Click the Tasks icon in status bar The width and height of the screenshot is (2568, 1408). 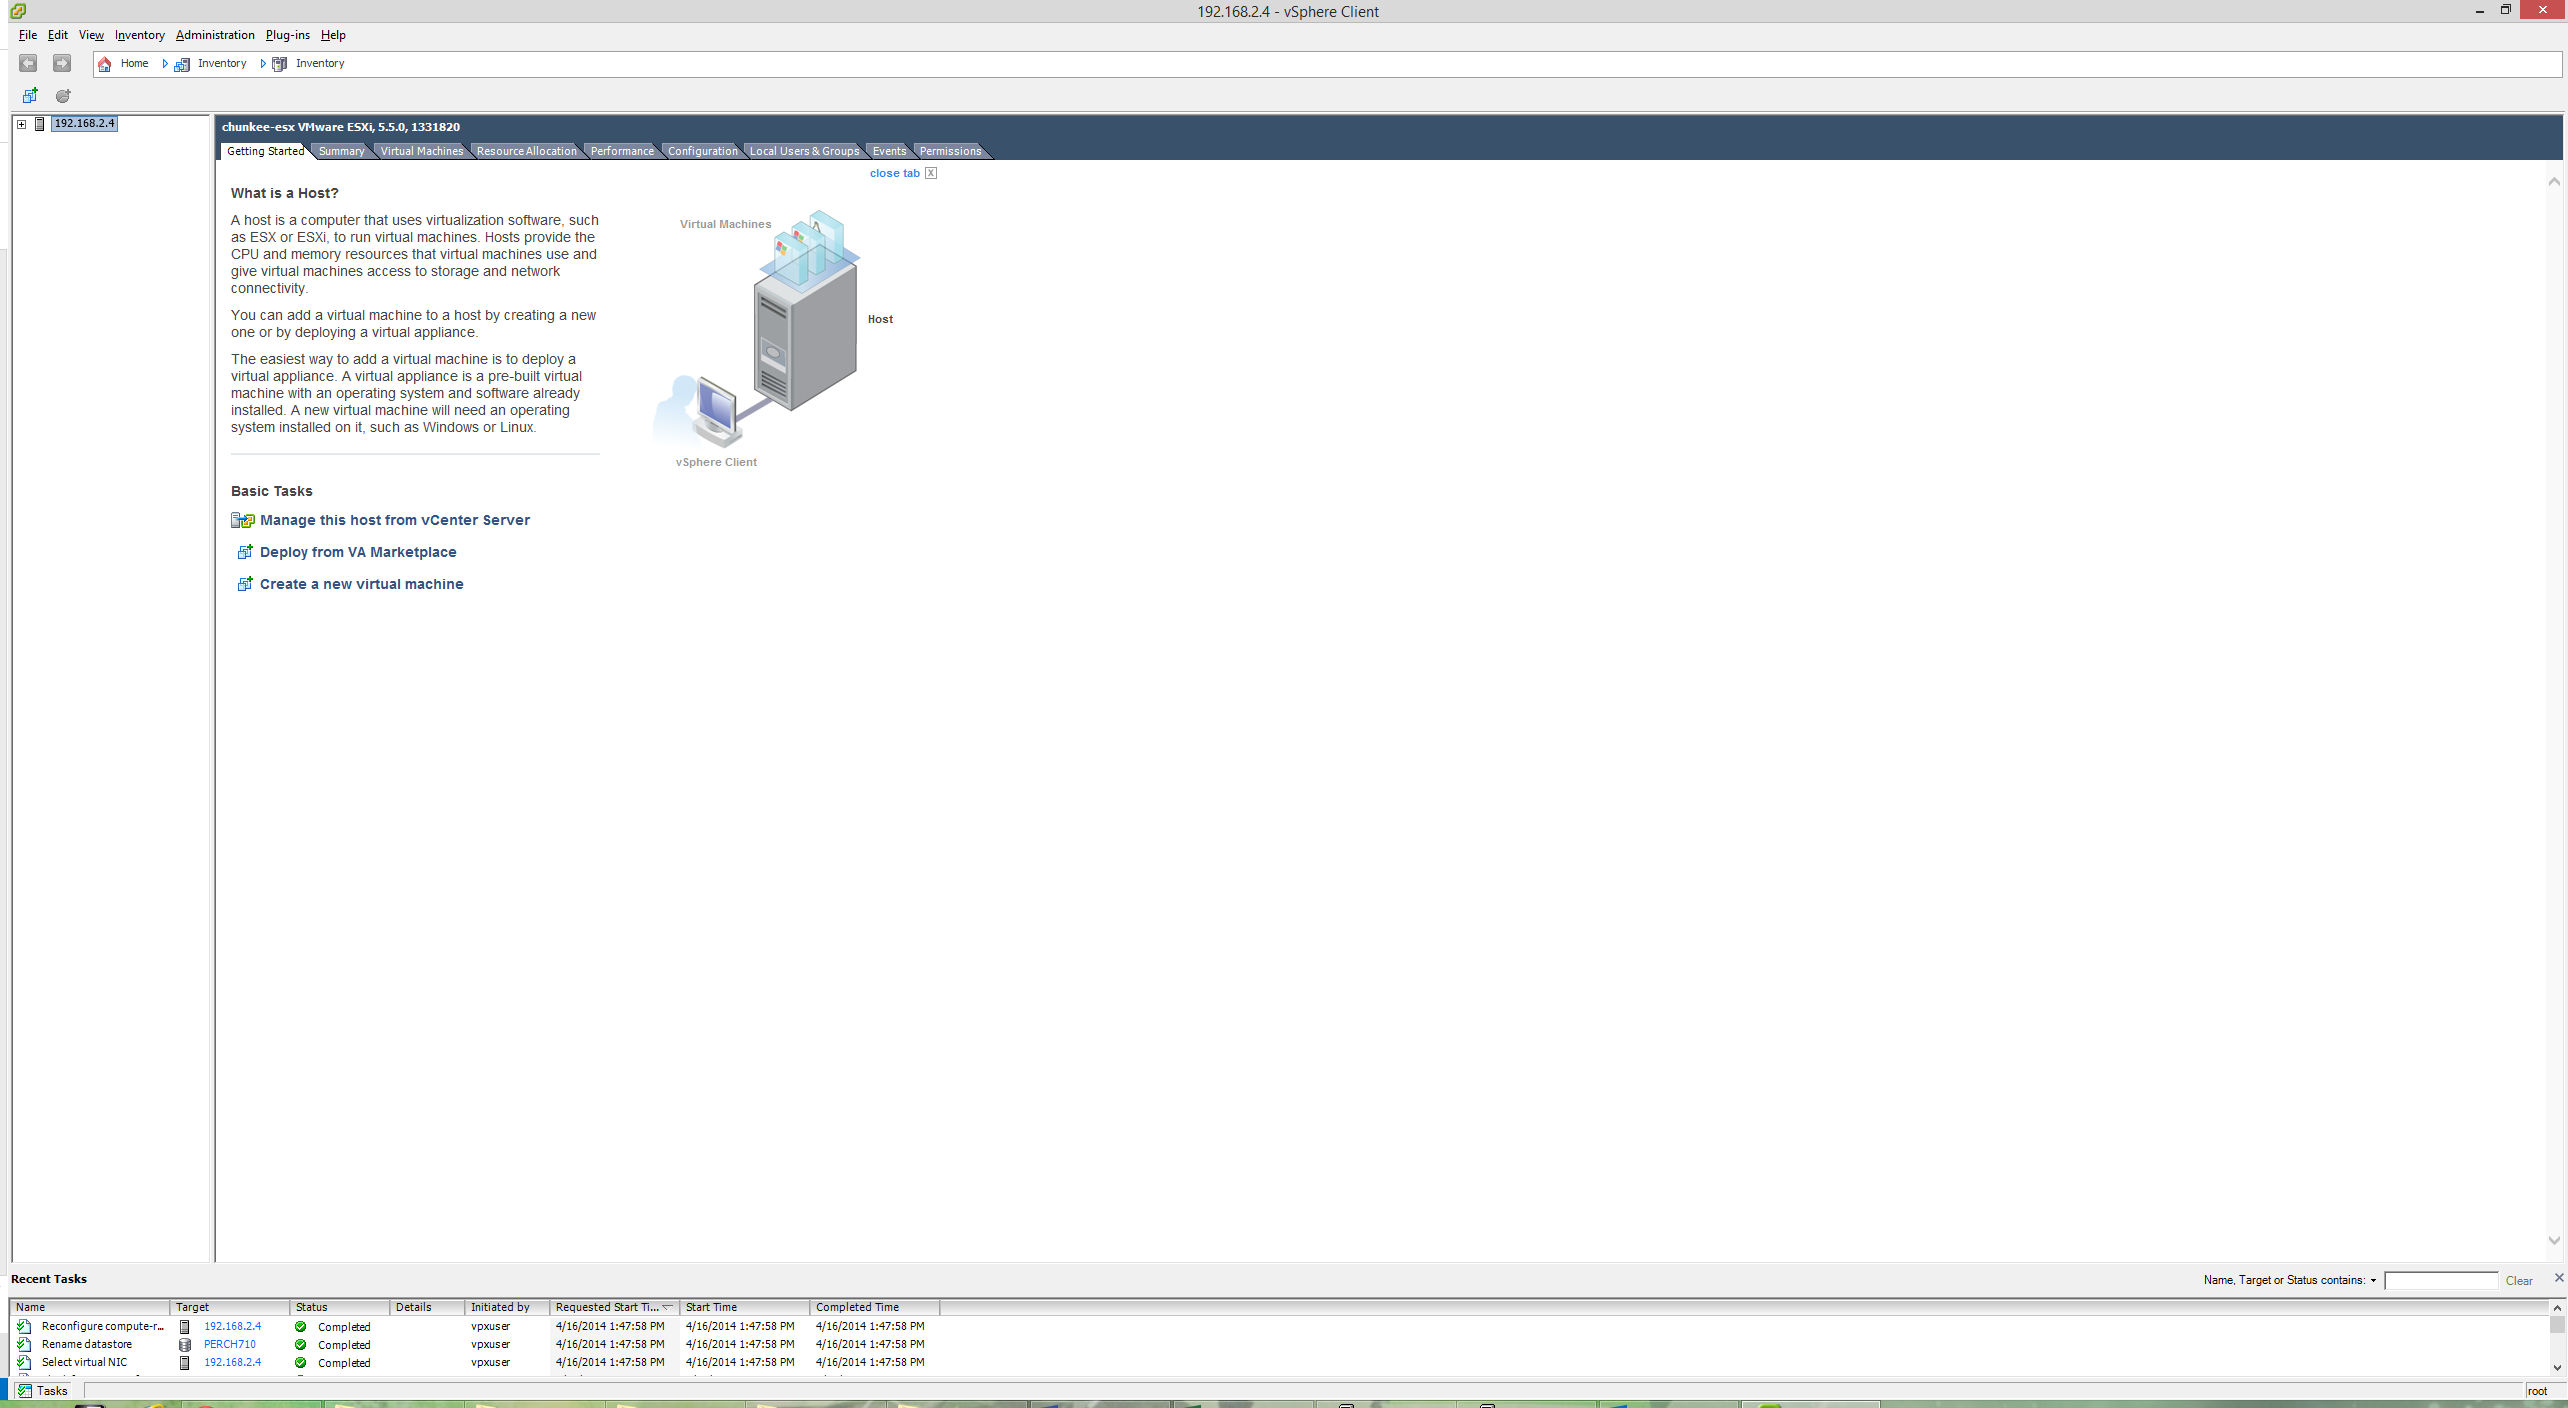click(25, 1391)
